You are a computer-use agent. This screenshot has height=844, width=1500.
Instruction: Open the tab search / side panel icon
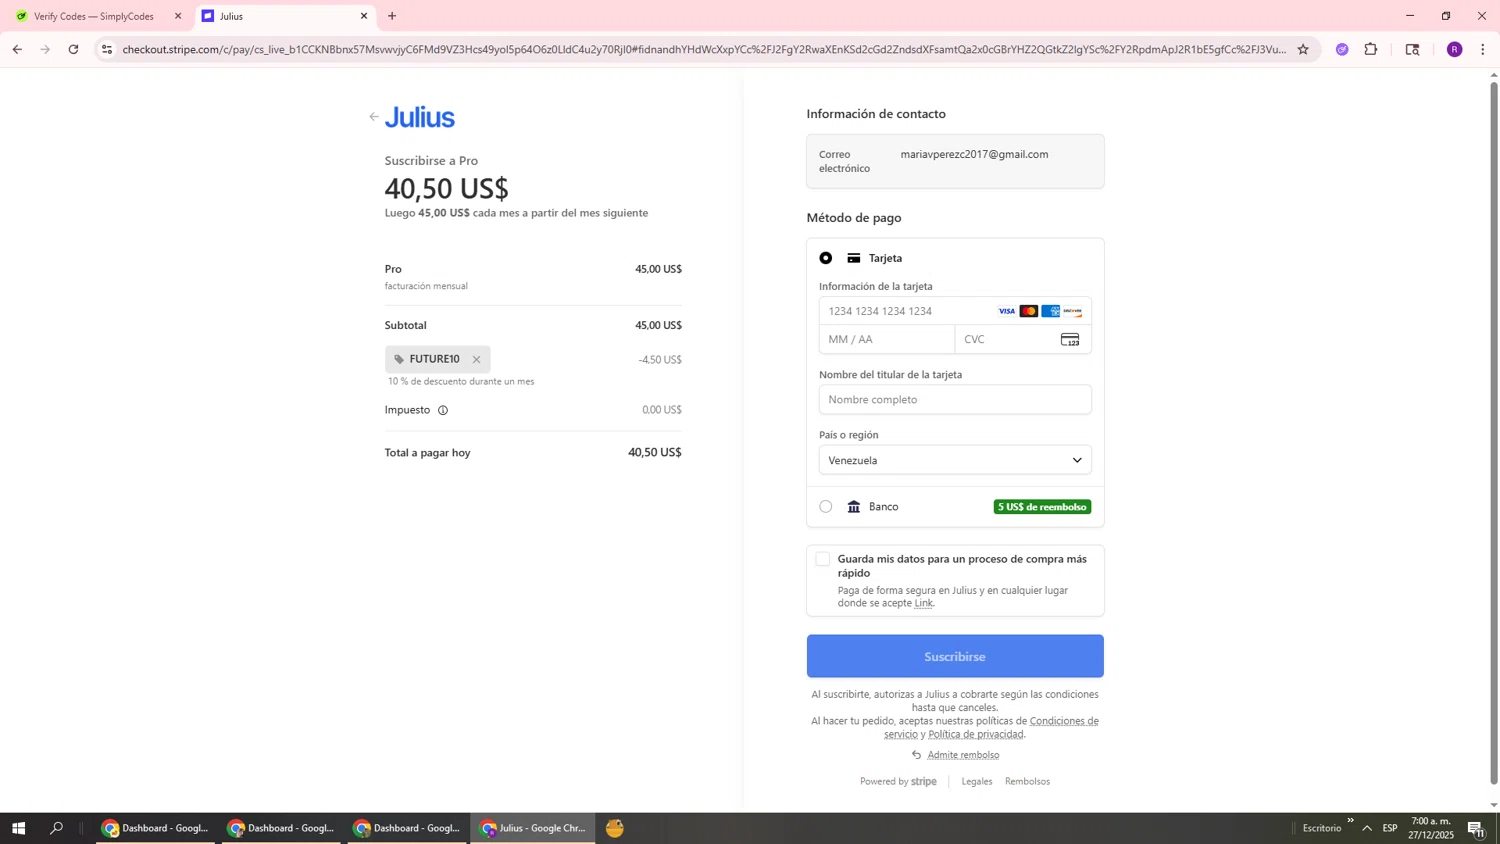tap(1413, 49)
